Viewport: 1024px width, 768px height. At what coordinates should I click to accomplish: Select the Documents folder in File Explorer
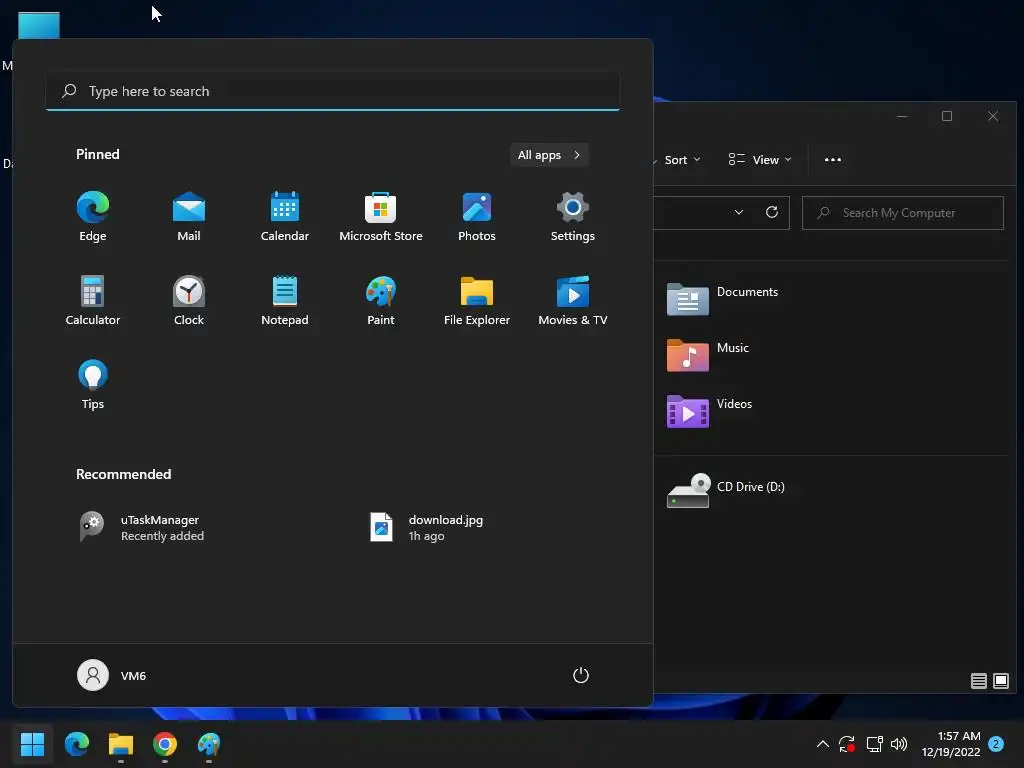(722, 299)
